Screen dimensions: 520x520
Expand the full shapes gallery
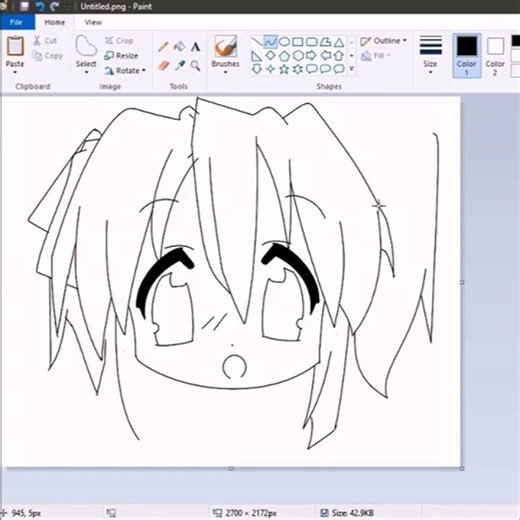(352, 69)
